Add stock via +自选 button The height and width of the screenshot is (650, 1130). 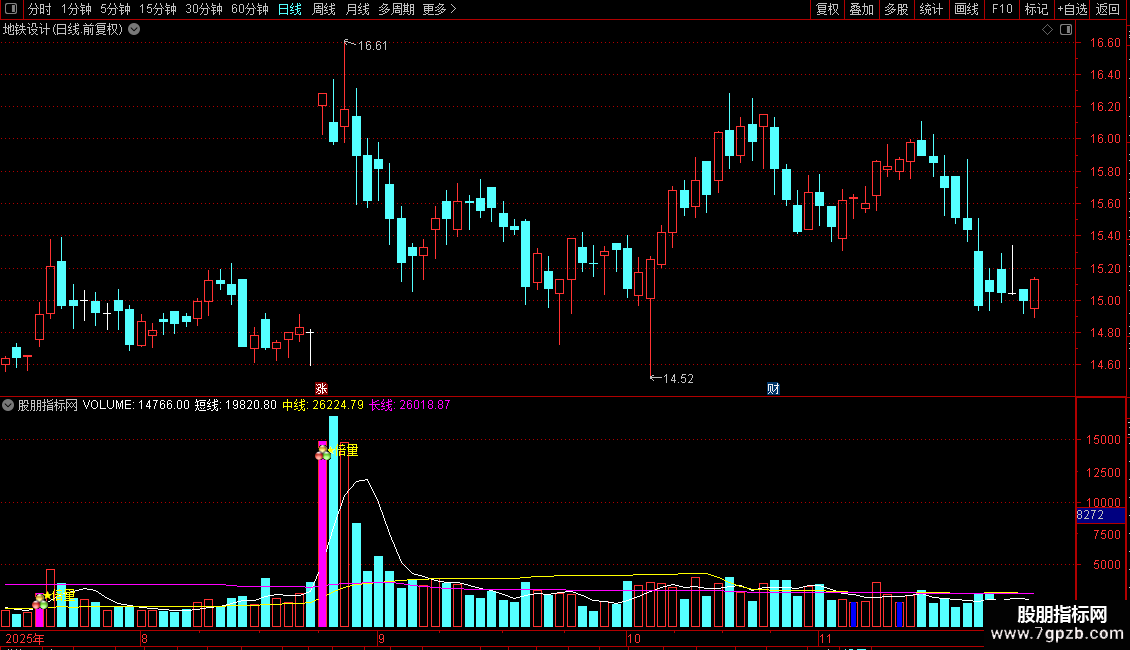[x=1072, y=9]
